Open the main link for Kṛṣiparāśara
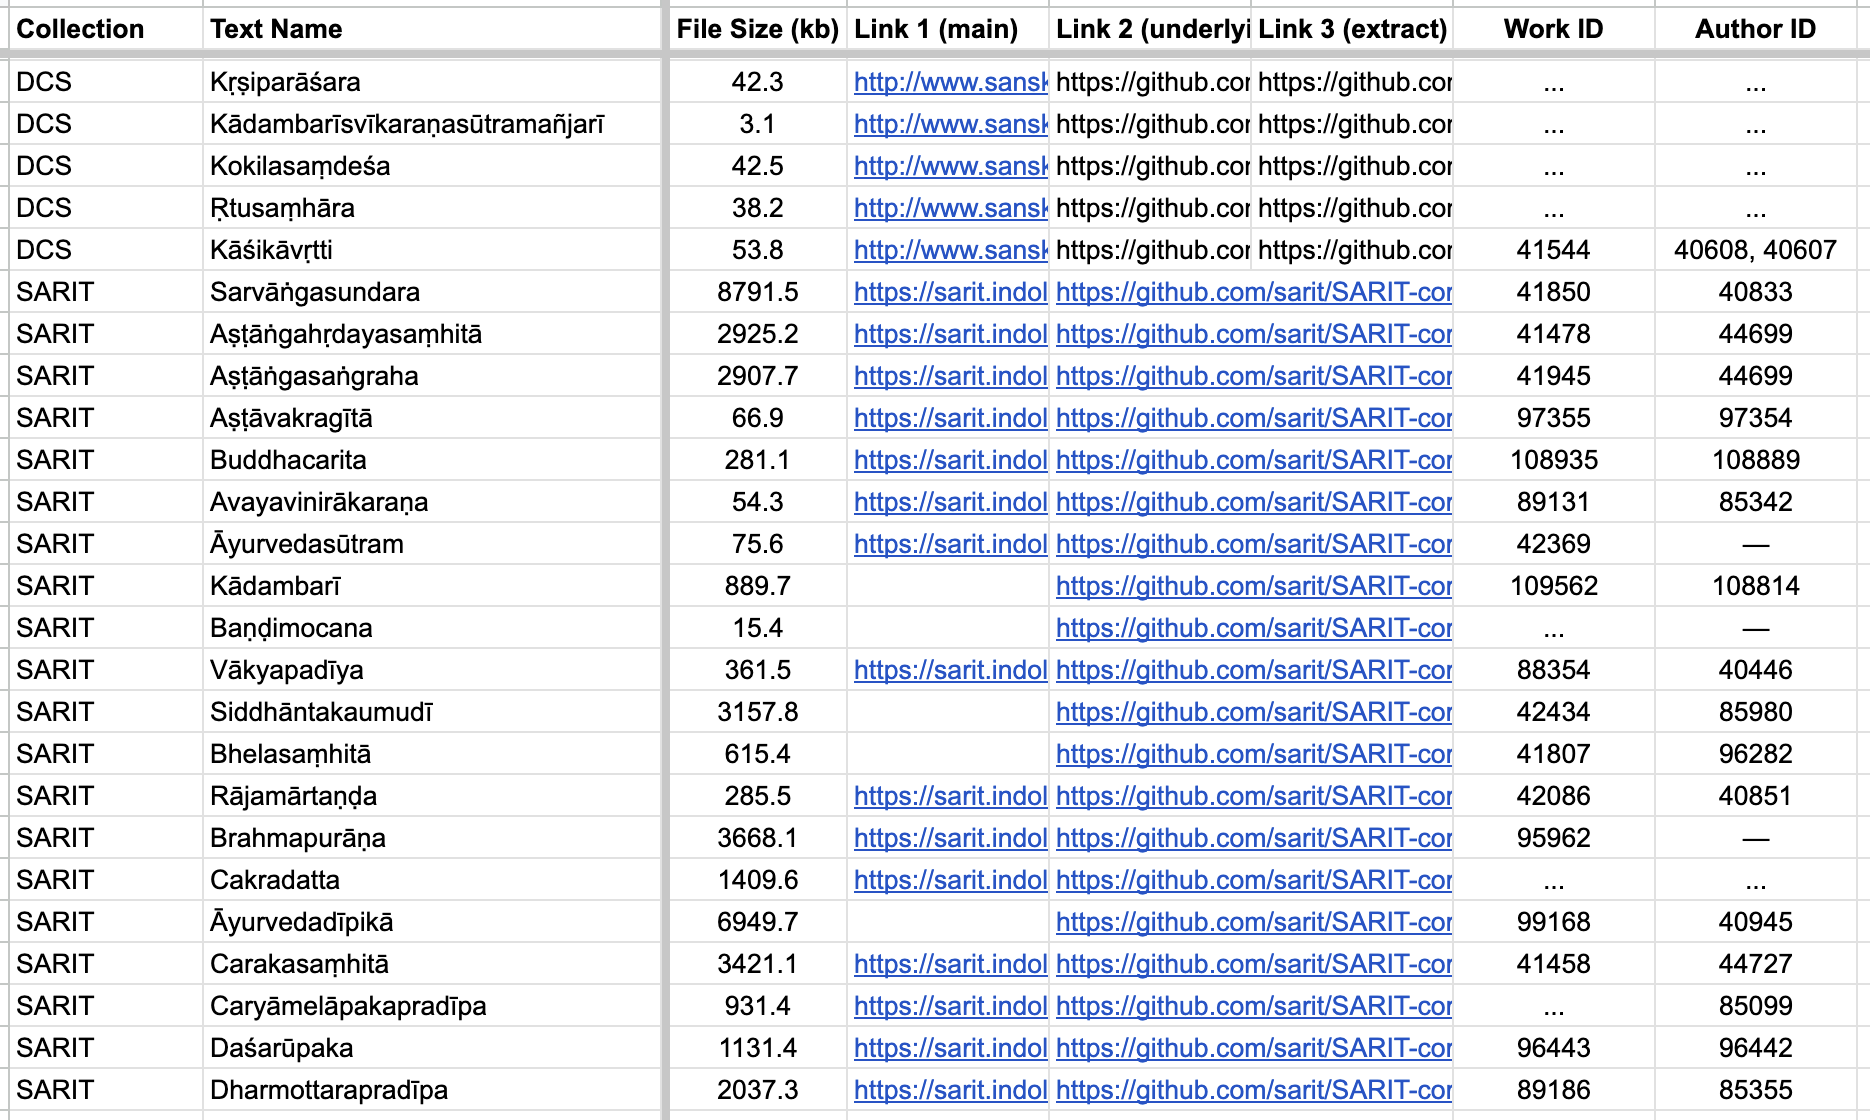The height and width of the screenshot is (1120, 1870). pyautogui.click(x=950, y=82)
